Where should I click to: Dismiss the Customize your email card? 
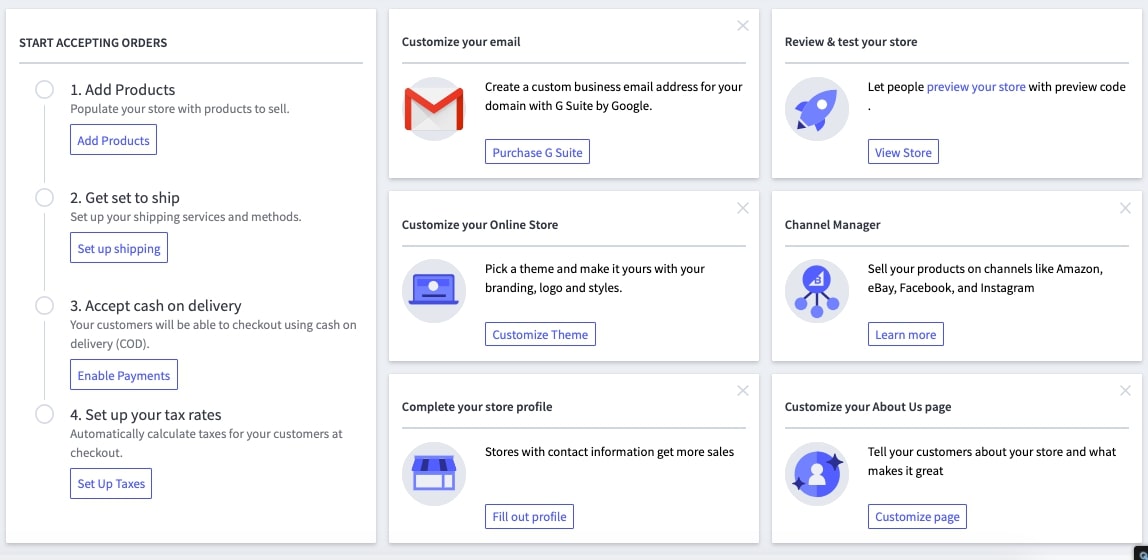click(743, 26)
